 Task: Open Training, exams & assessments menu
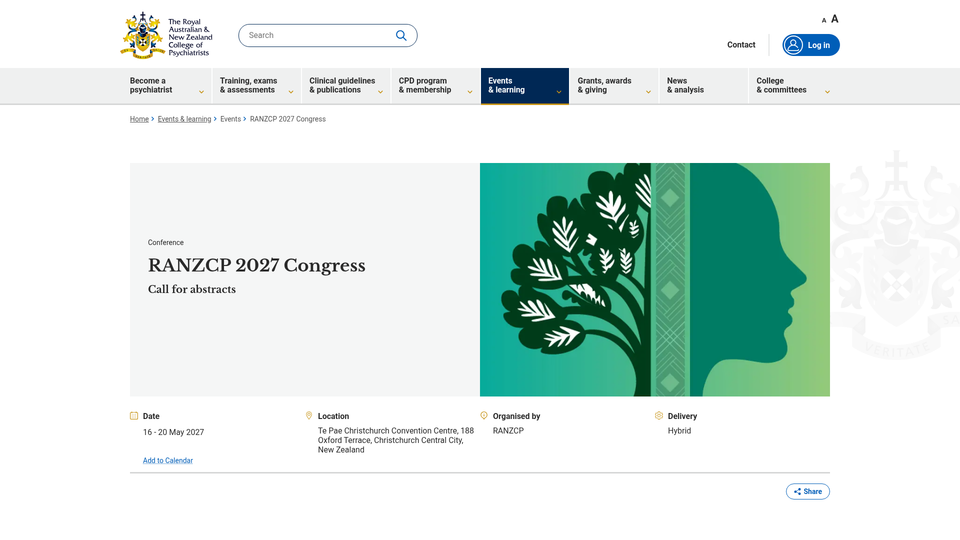click(257, 86)
